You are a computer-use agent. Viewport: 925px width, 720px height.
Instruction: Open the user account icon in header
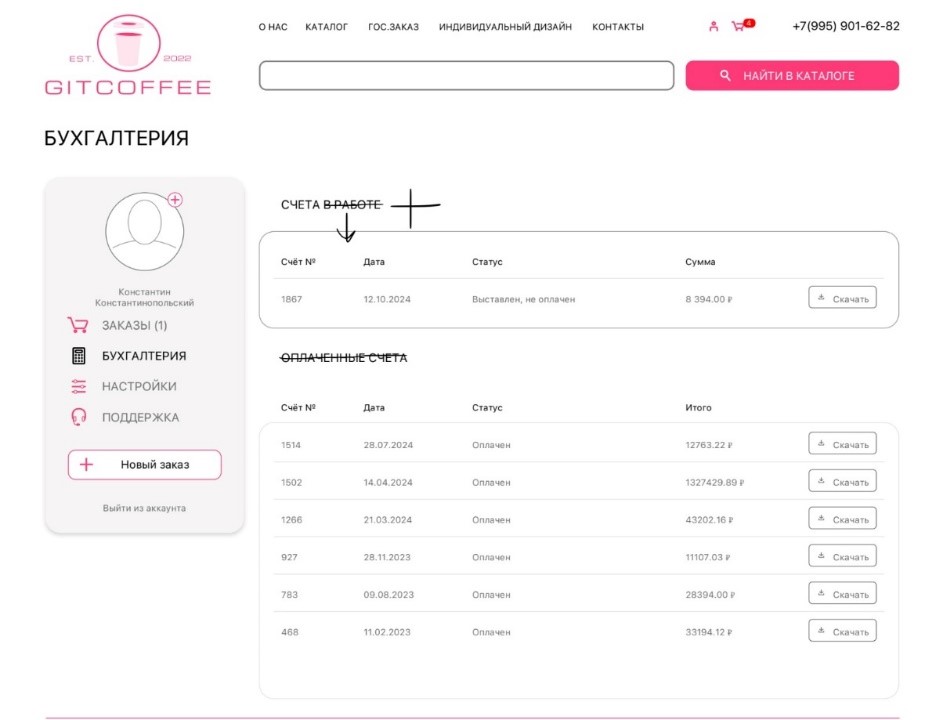pyautogui.click(x=713, y=27)
